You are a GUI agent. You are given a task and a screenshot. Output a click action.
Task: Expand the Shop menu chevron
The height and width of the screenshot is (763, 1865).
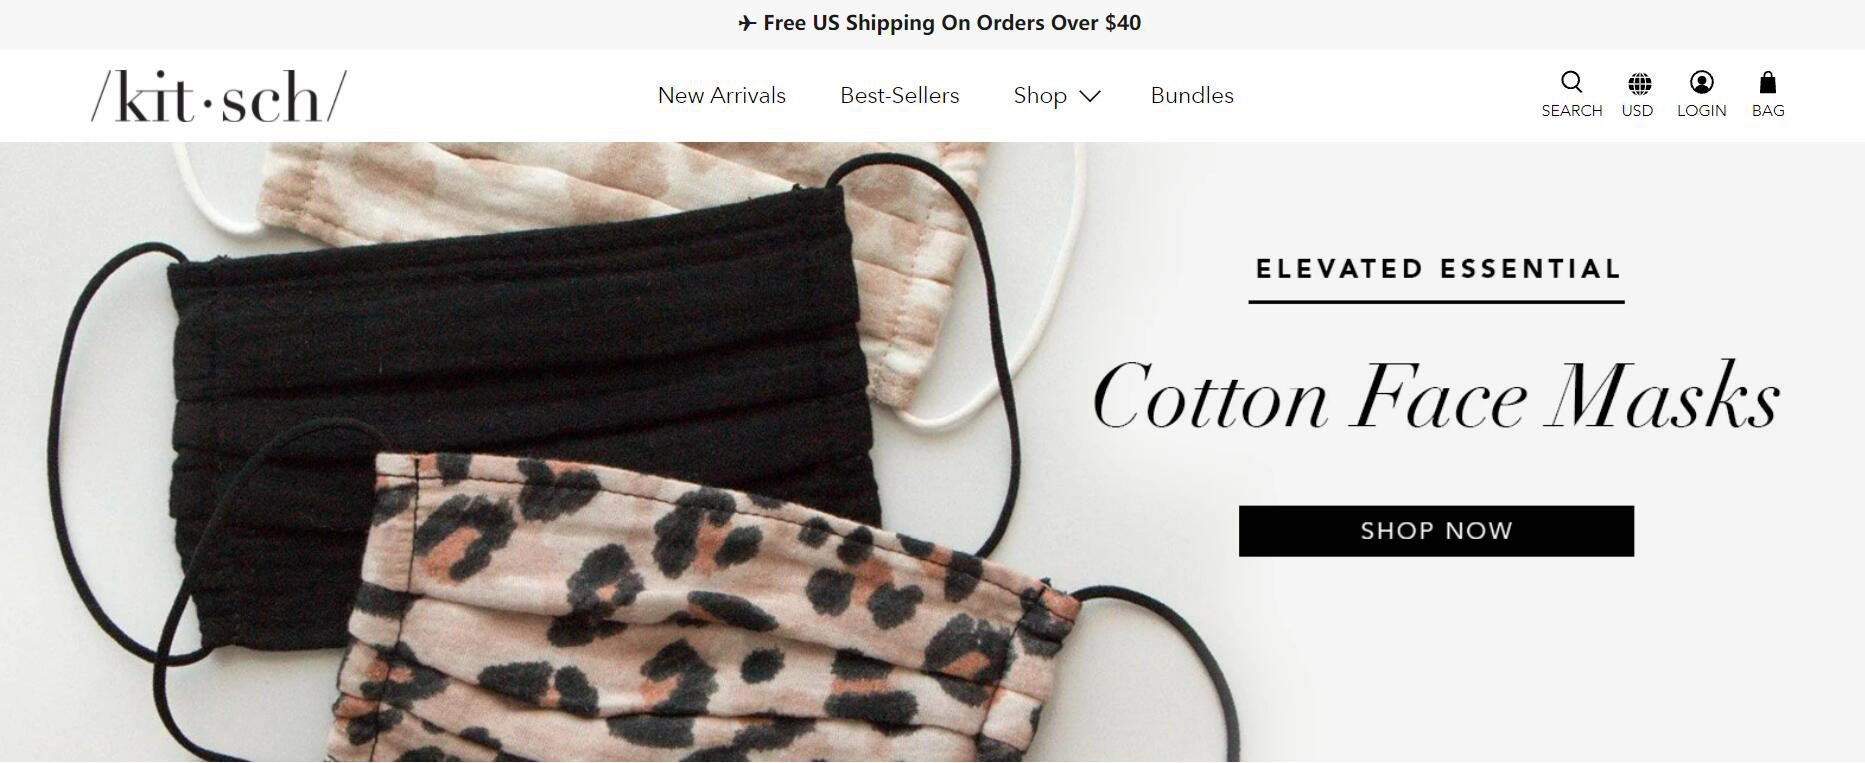click(x=1090, y=96)
